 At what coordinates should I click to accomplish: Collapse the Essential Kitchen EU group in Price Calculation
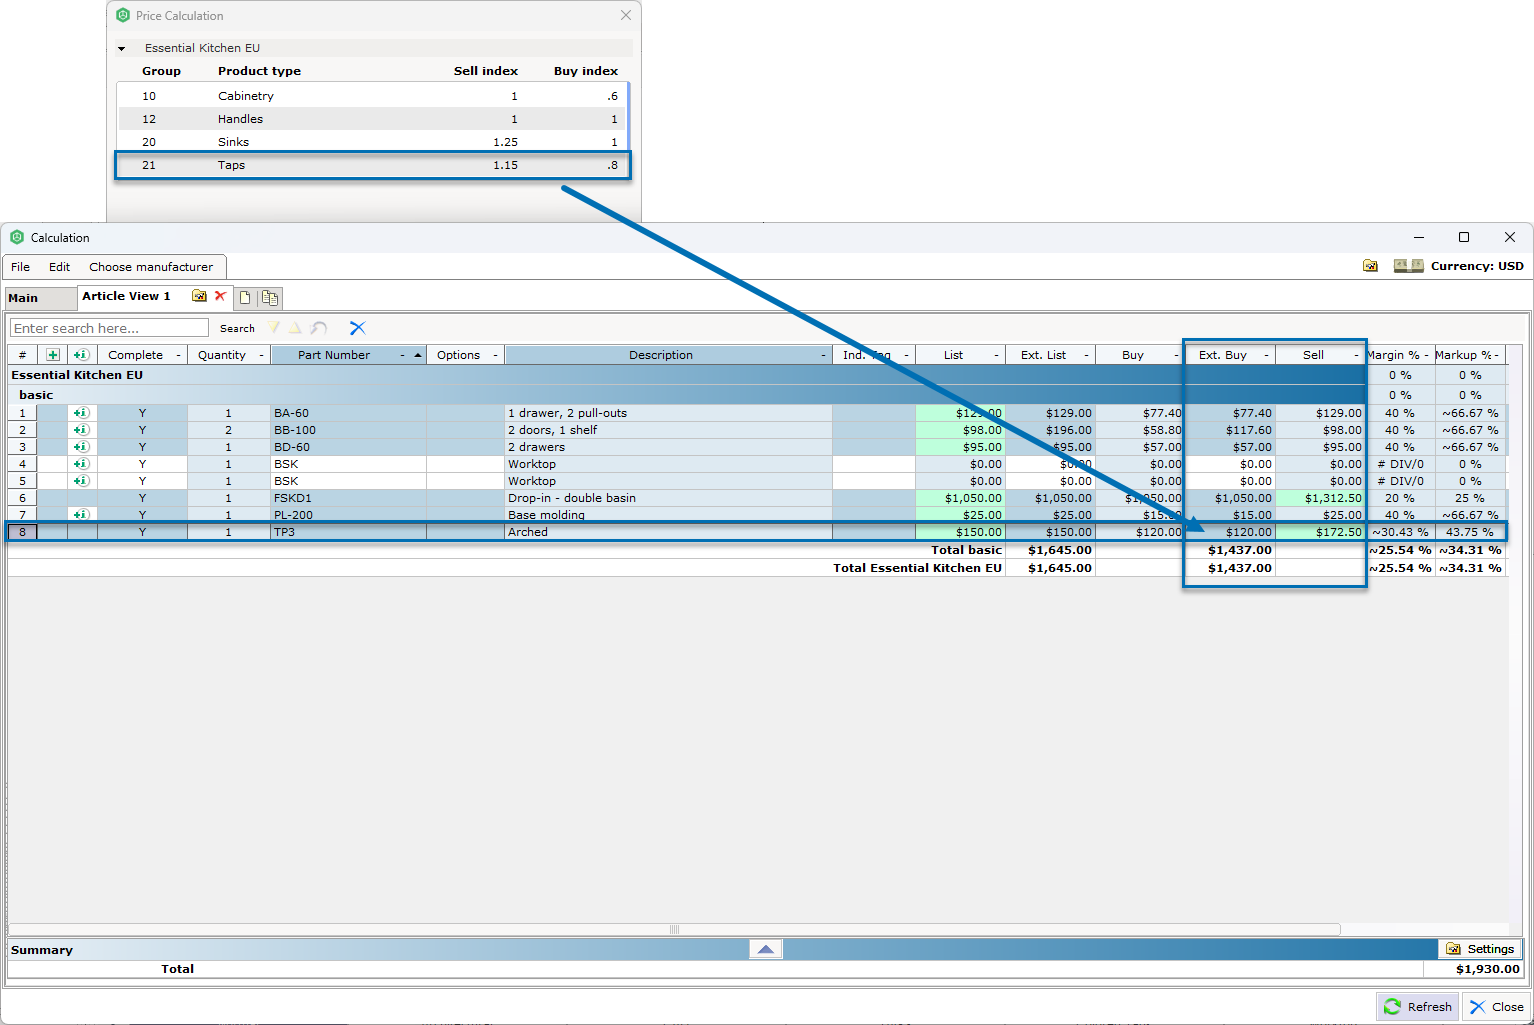[x=122, y=47]
